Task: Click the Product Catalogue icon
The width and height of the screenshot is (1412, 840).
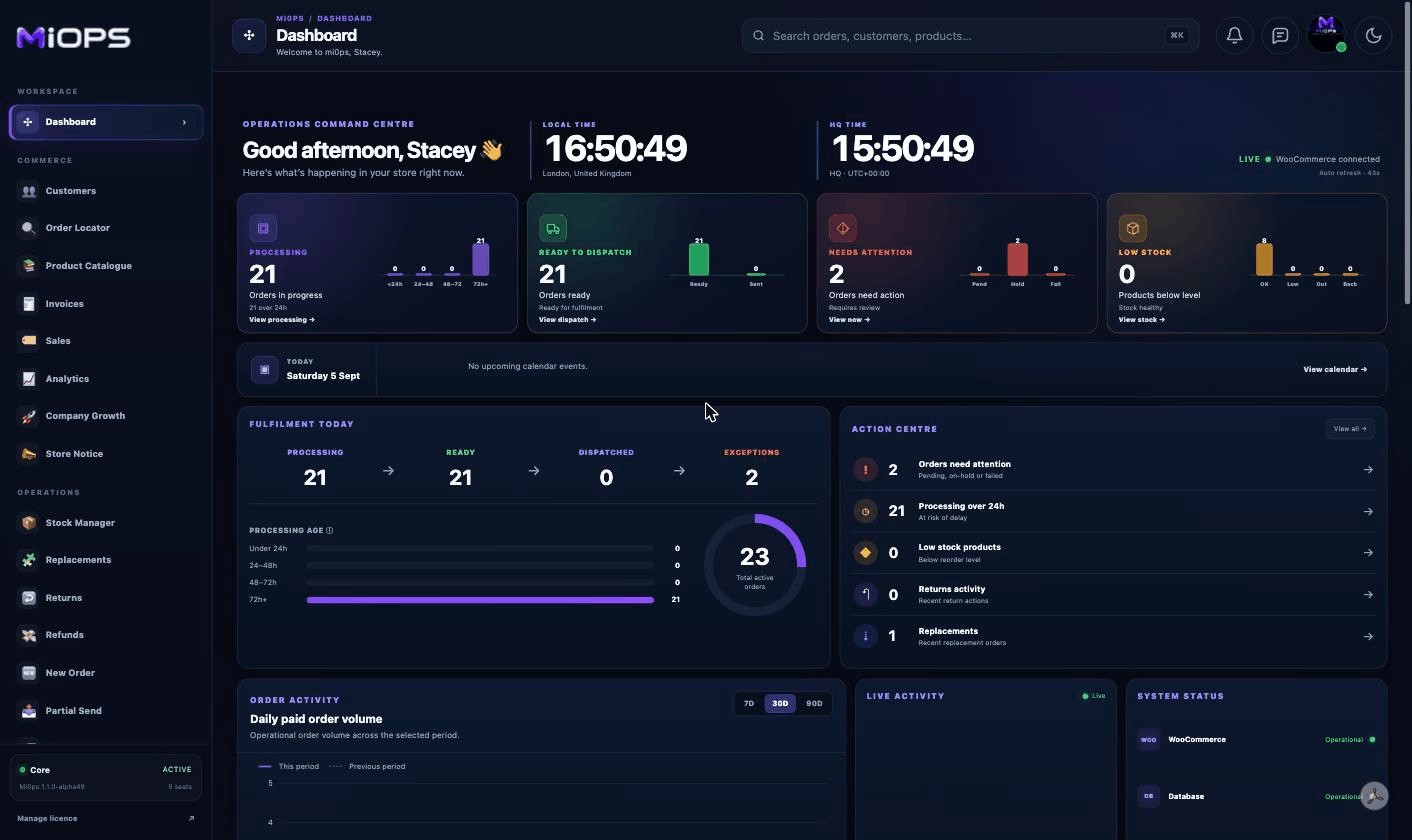Action: 28,266
